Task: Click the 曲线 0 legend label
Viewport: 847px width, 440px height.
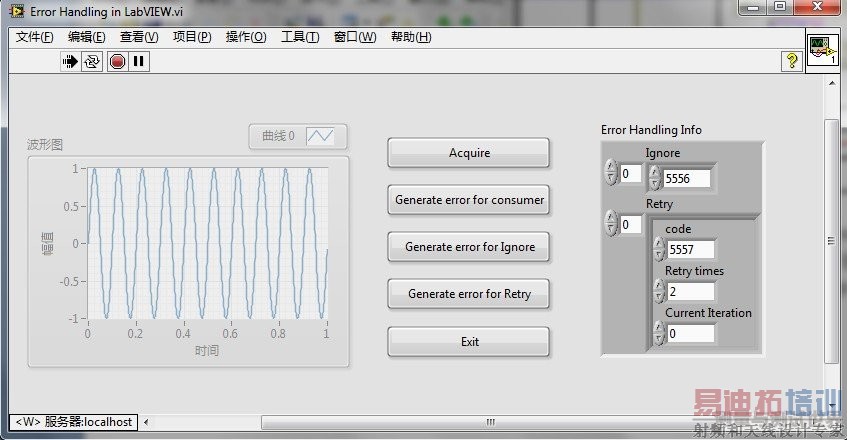Action: click(x=278, y=136)
